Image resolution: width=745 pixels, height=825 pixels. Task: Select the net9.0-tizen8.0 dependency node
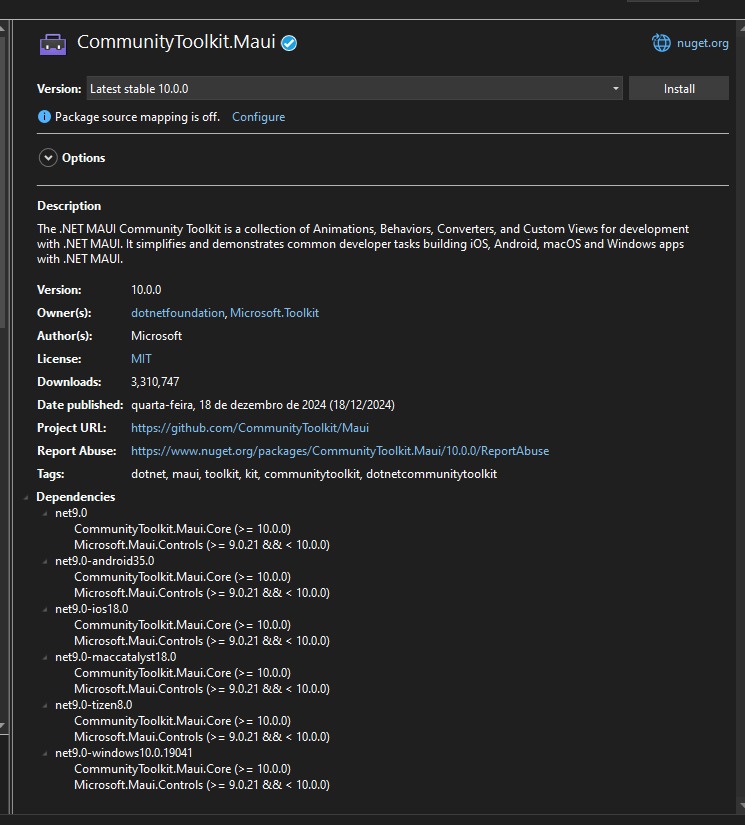(x=94, y=705)
